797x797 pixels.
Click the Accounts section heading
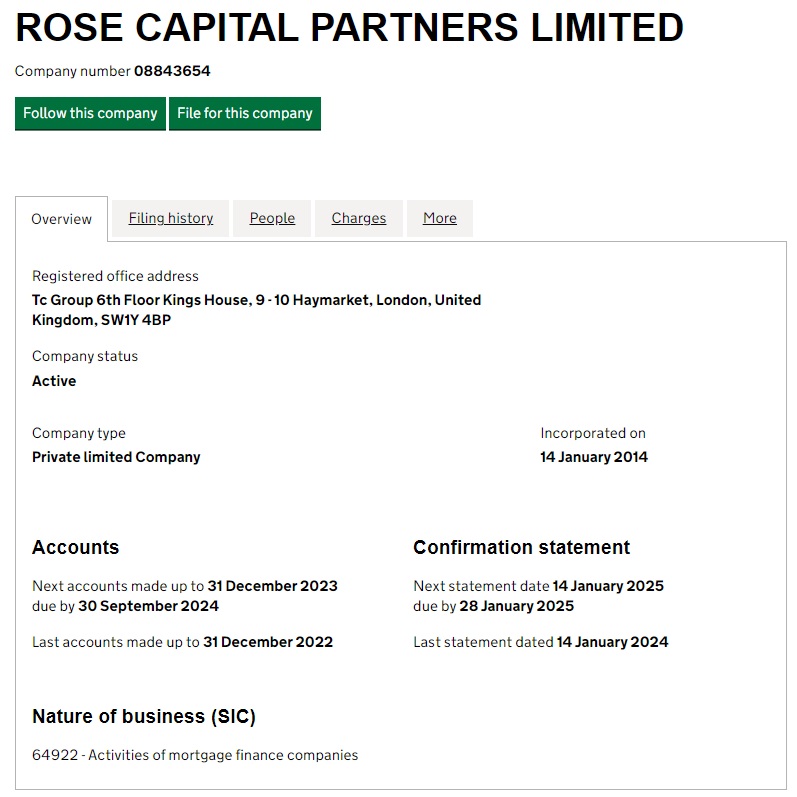[x=75, y=547]
